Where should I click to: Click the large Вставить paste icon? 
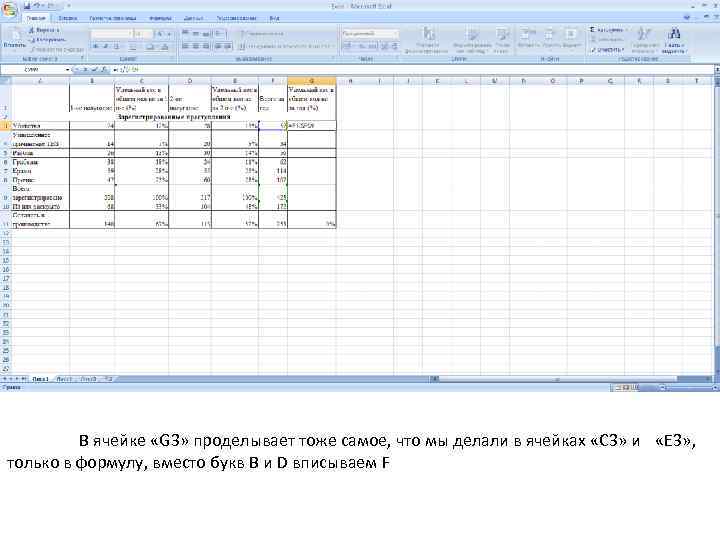coord(14,38)
